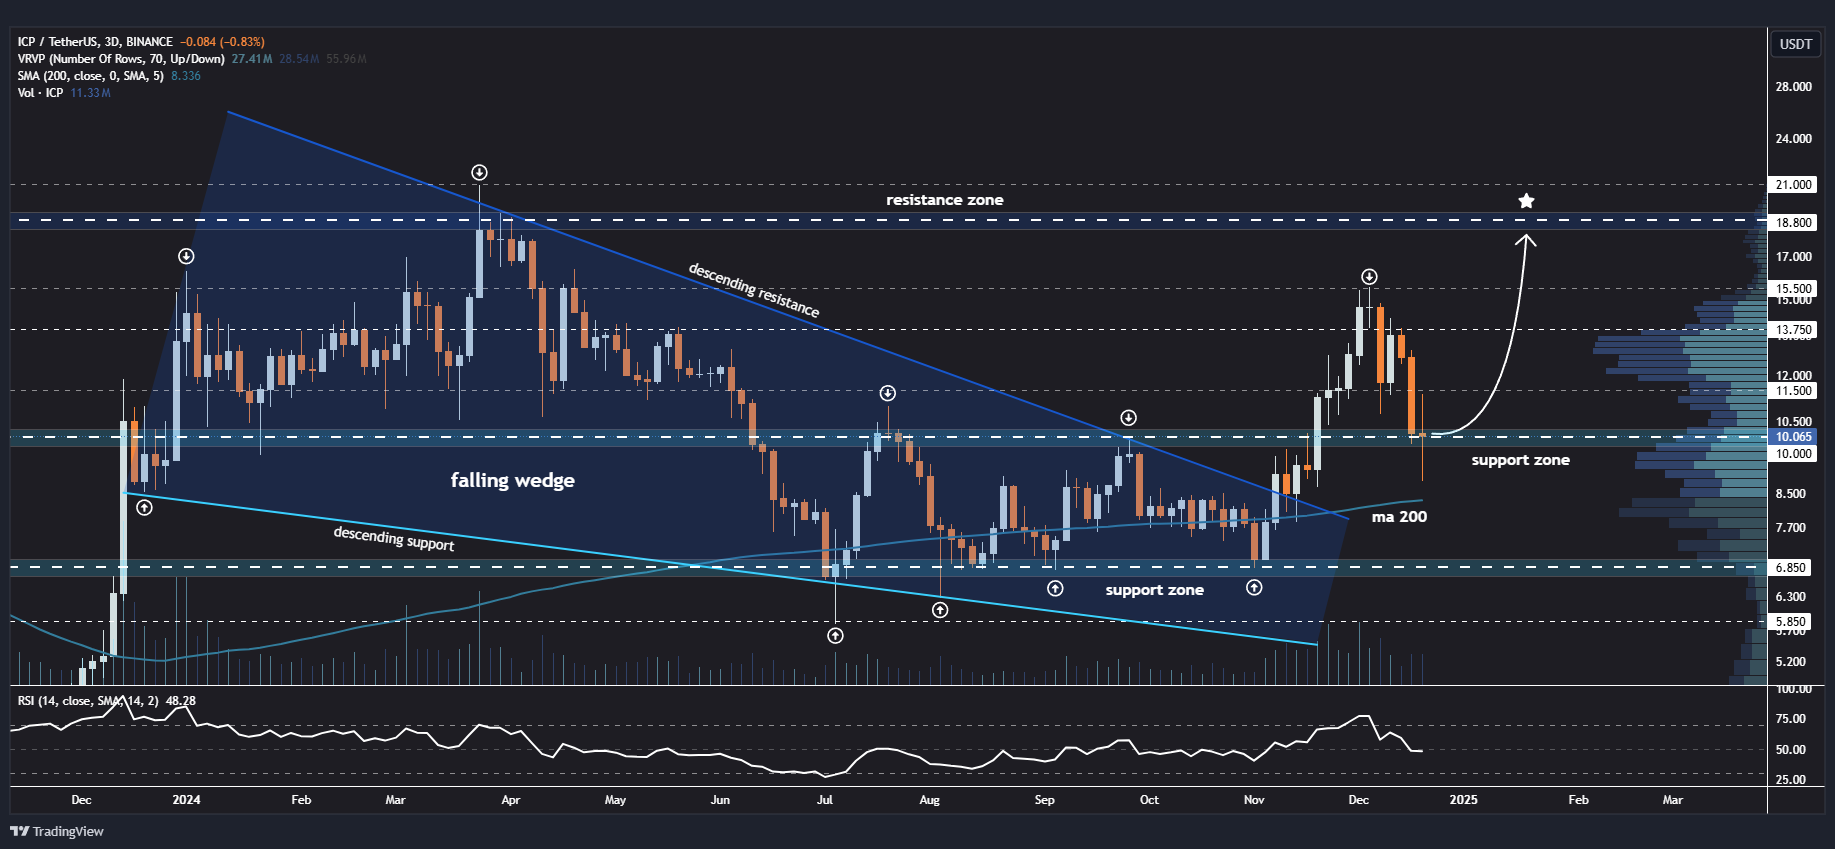Image resolution: width=1835 pixels, height=849 pixels.
Task: Click the 13.750 price level label
Action: [1793, 330]
